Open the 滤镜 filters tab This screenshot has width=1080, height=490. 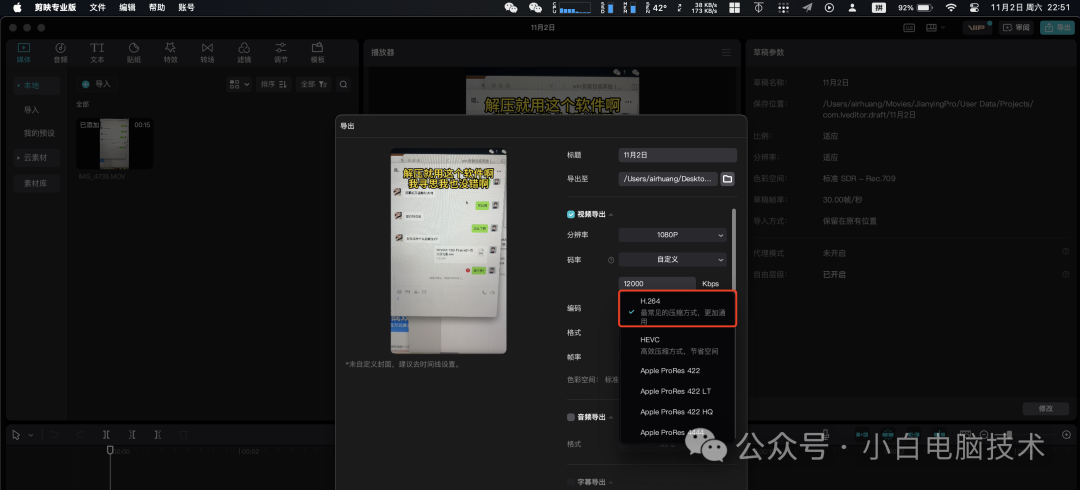[244, 52]
